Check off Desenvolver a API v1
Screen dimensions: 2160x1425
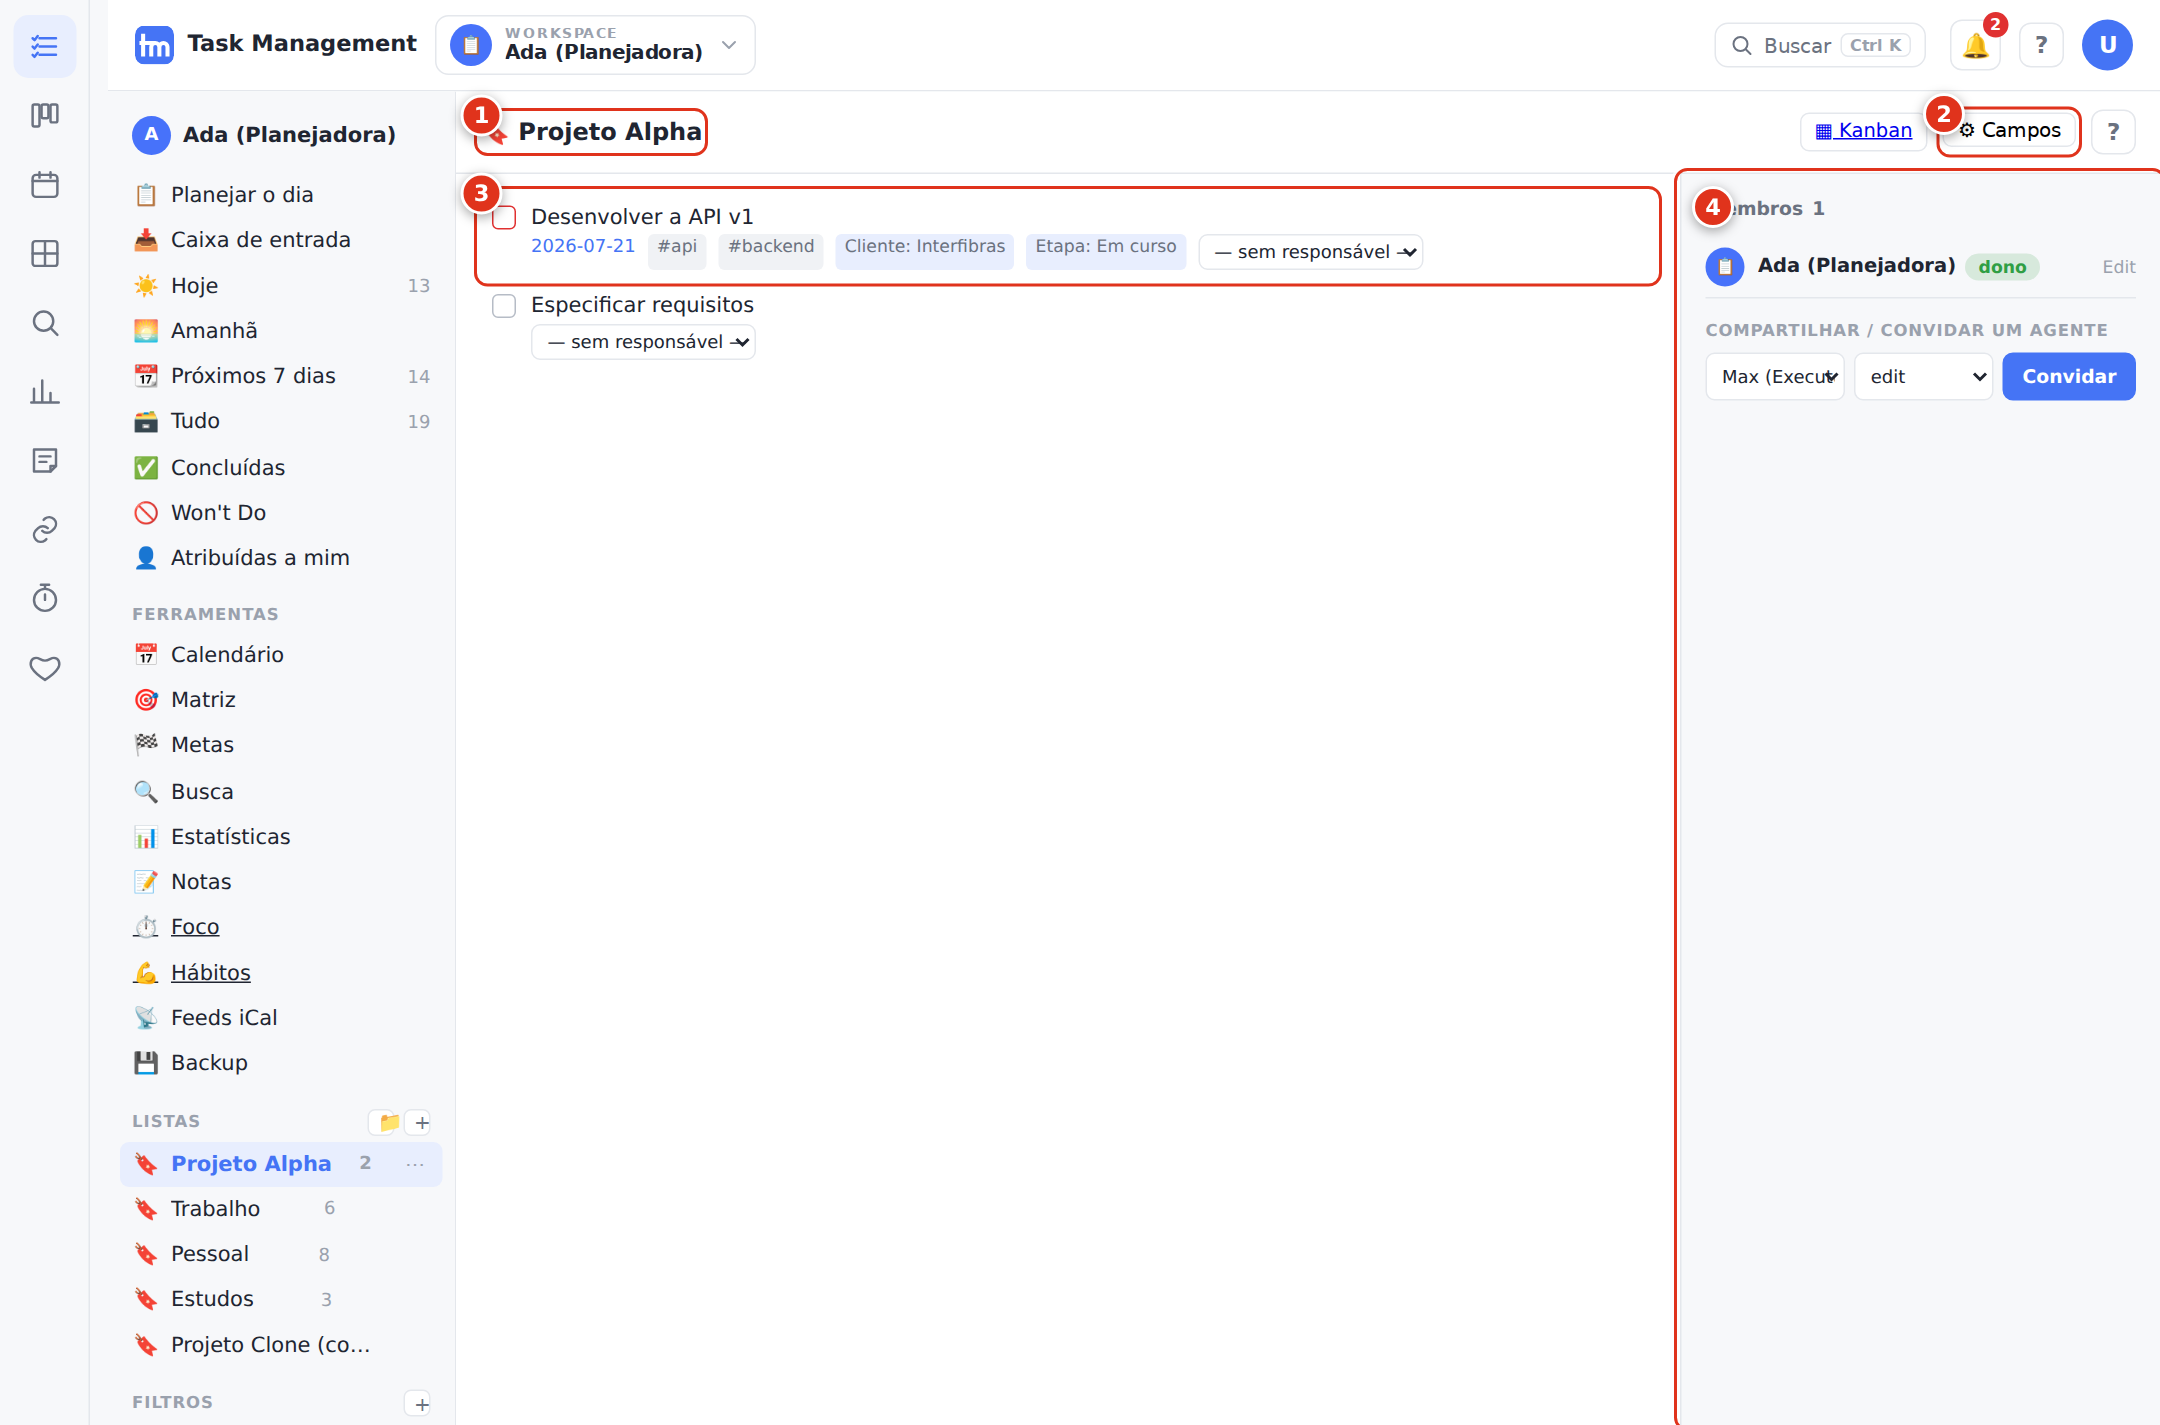click(x=504, y=217)
